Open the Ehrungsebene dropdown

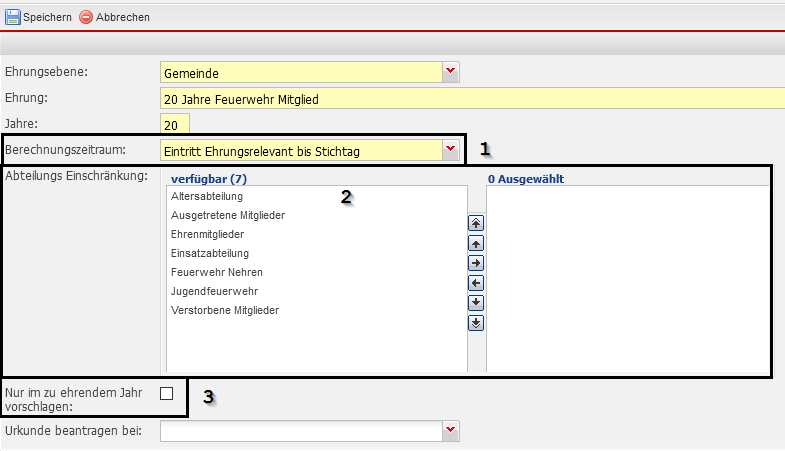450,72
